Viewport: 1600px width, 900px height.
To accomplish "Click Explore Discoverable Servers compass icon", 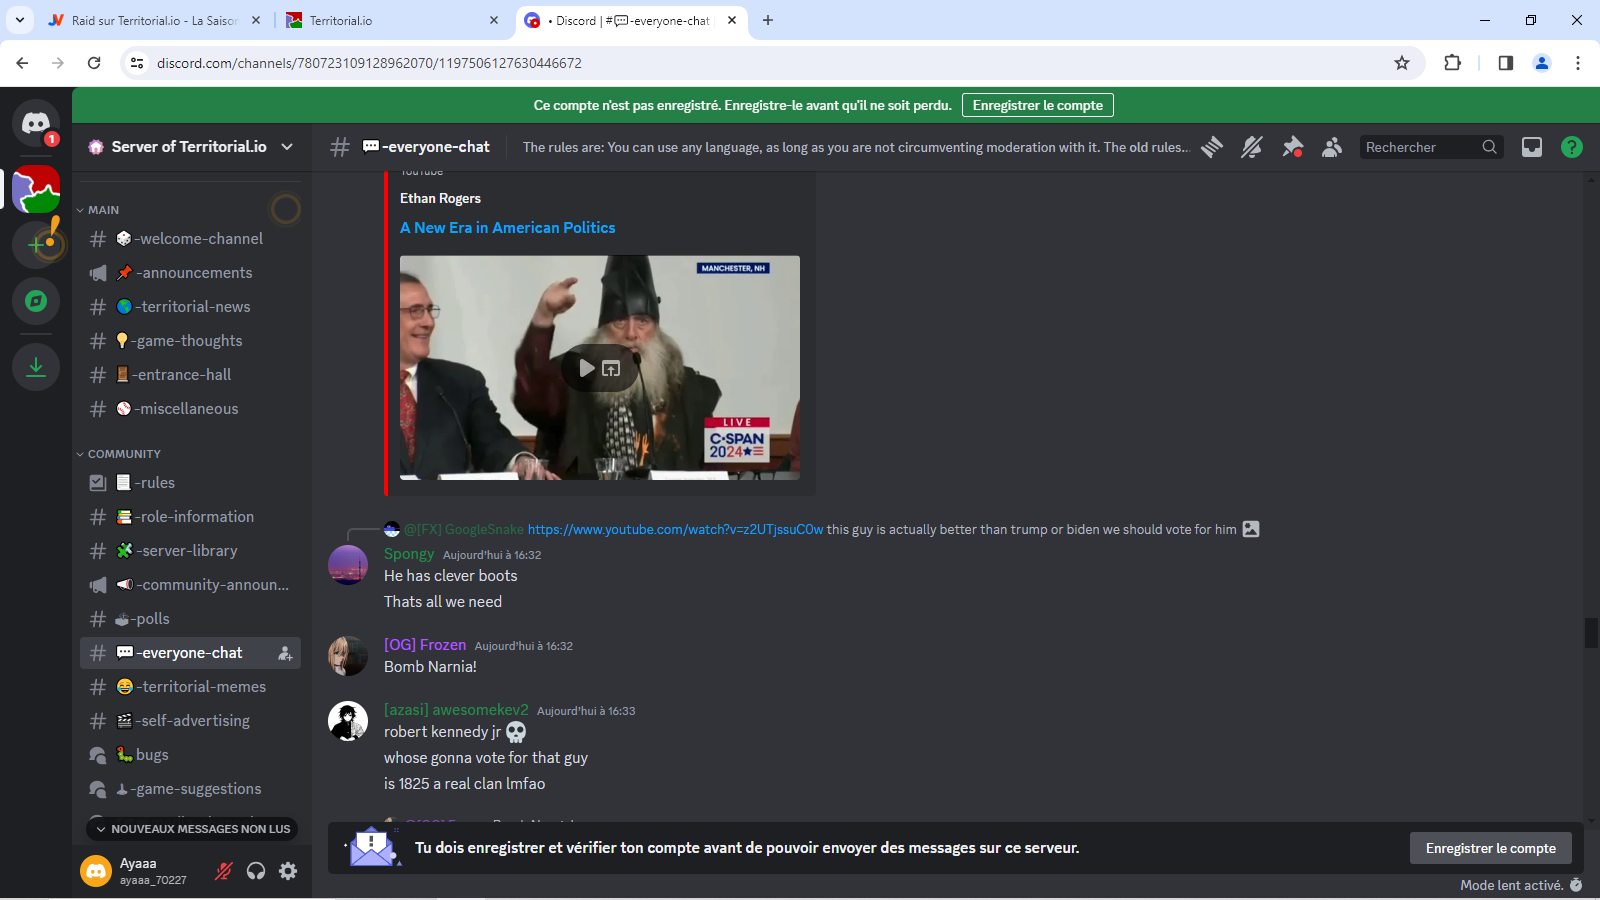I will [x=36, y=301].
